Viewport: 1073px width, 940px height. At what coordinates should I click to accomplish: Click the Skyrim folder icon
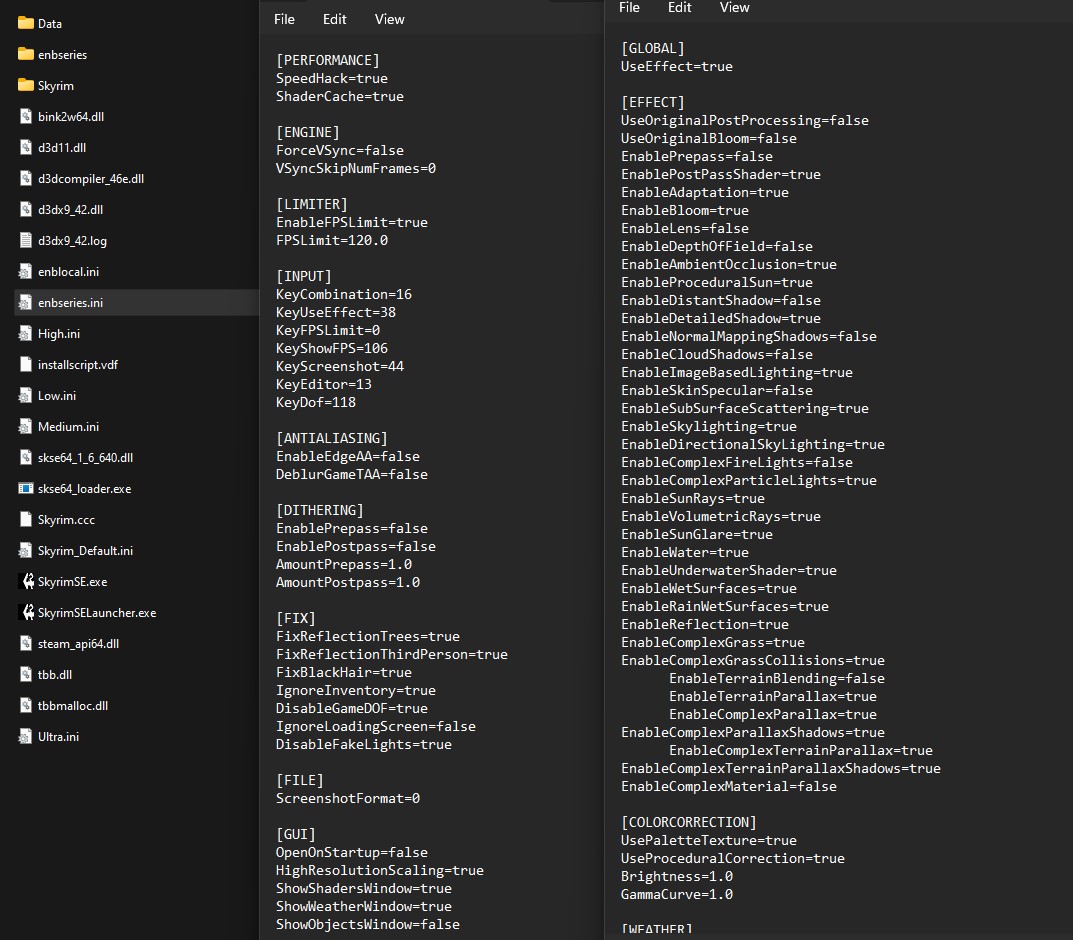26,85
